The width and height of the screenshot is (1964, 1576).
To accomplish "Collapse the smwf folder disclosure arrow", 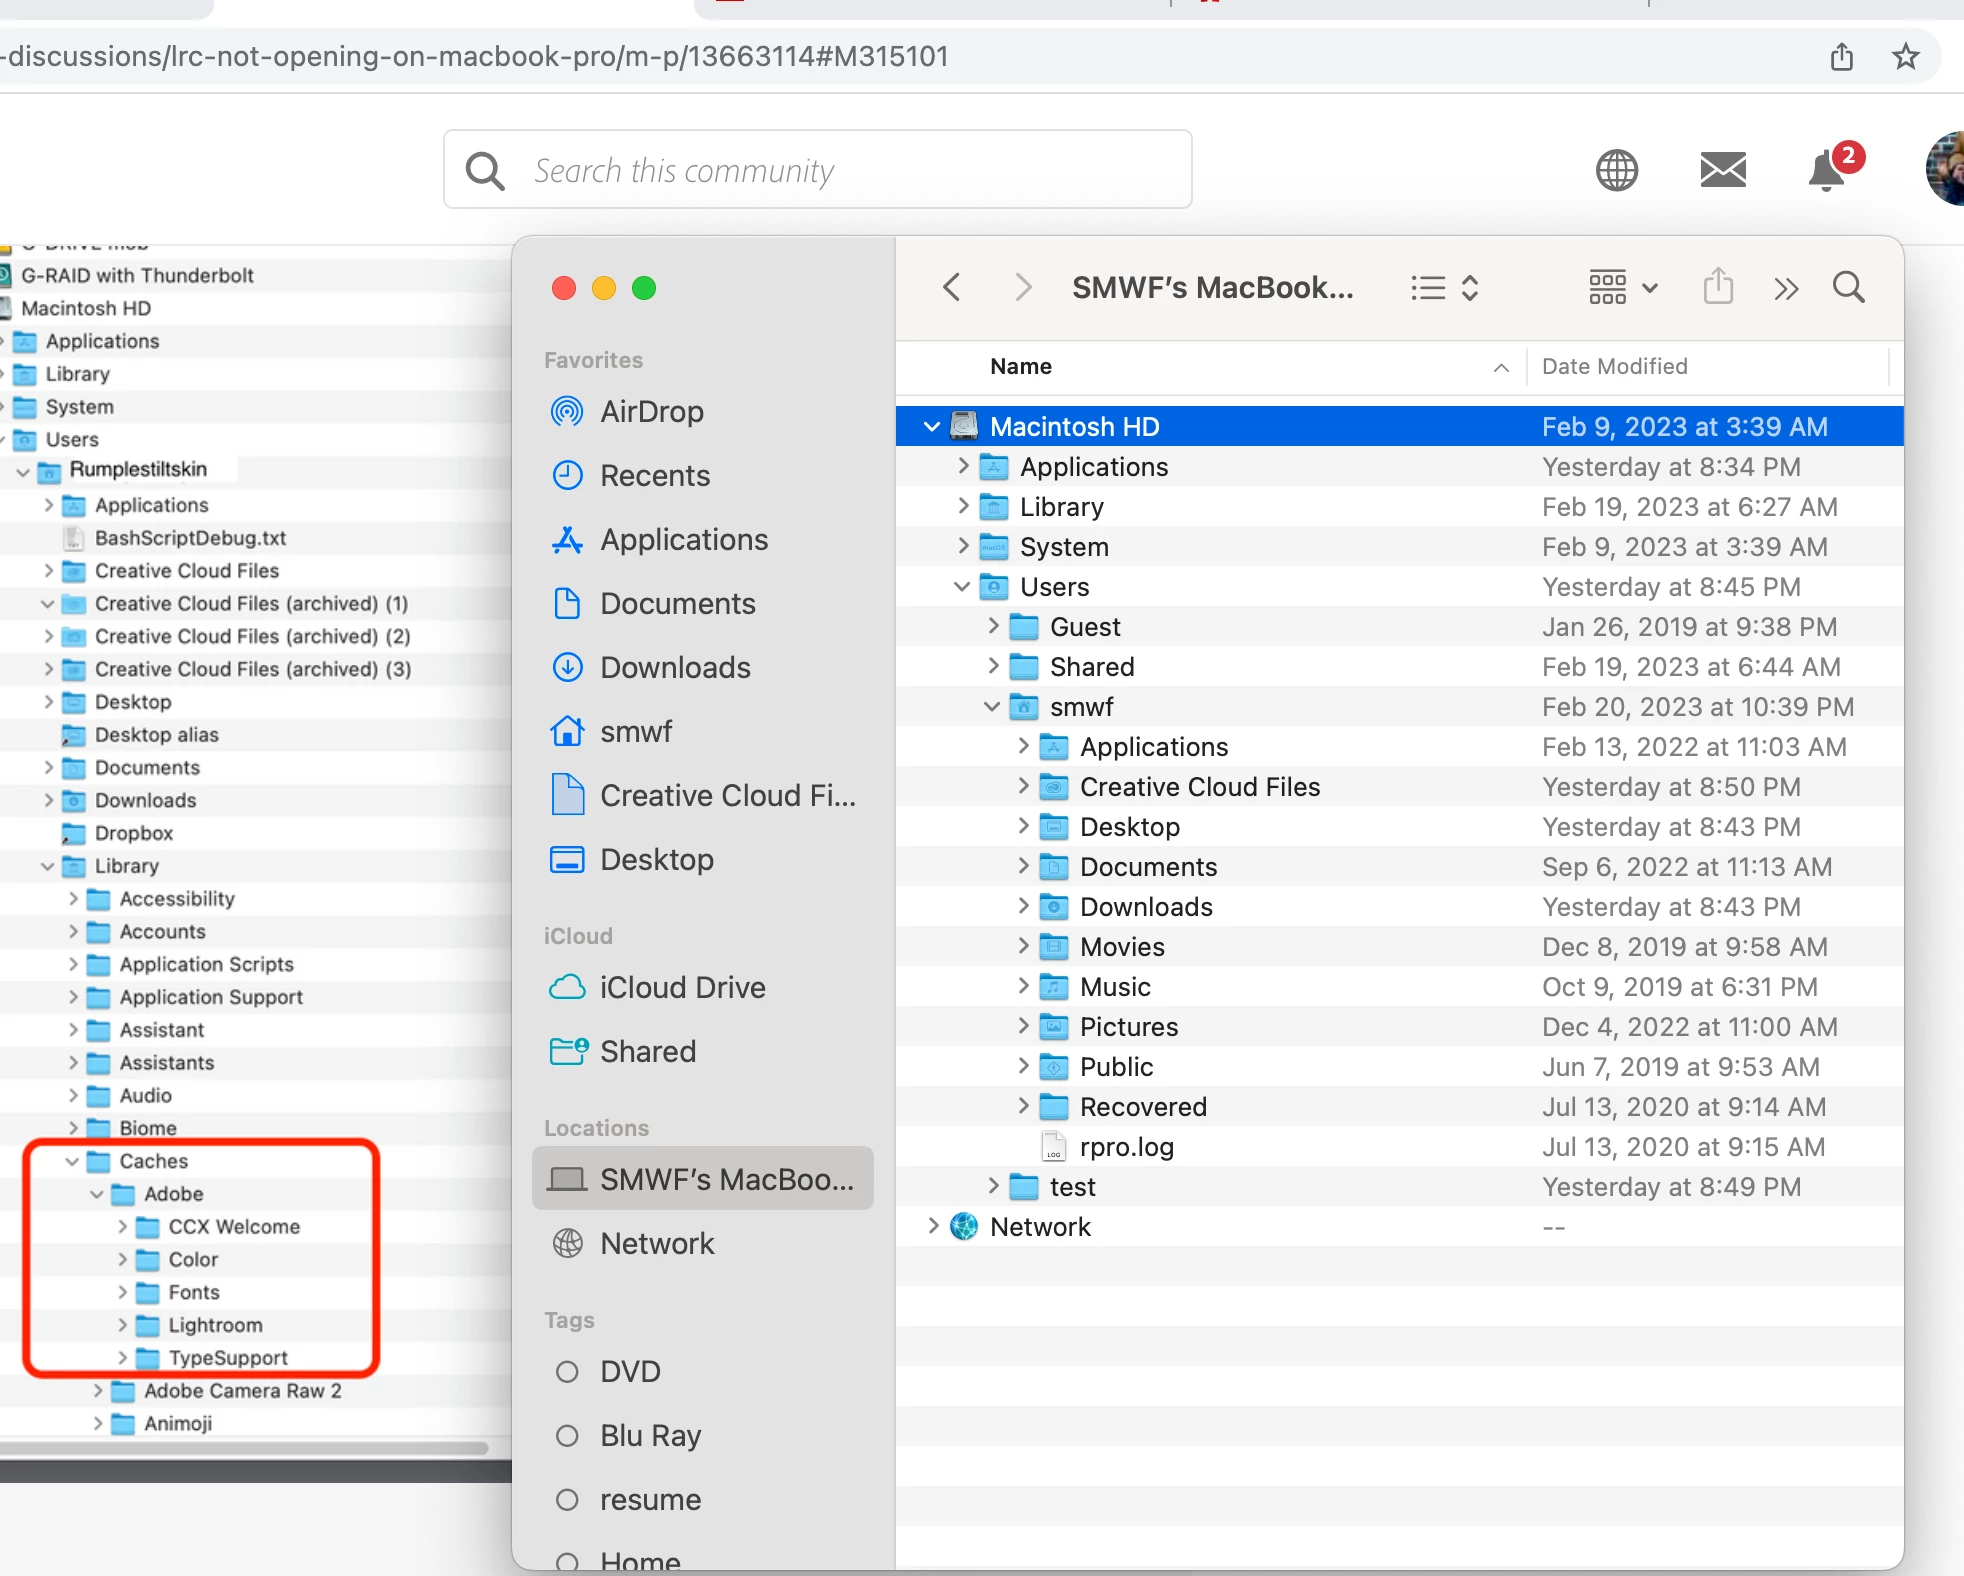I will [991, 707].
